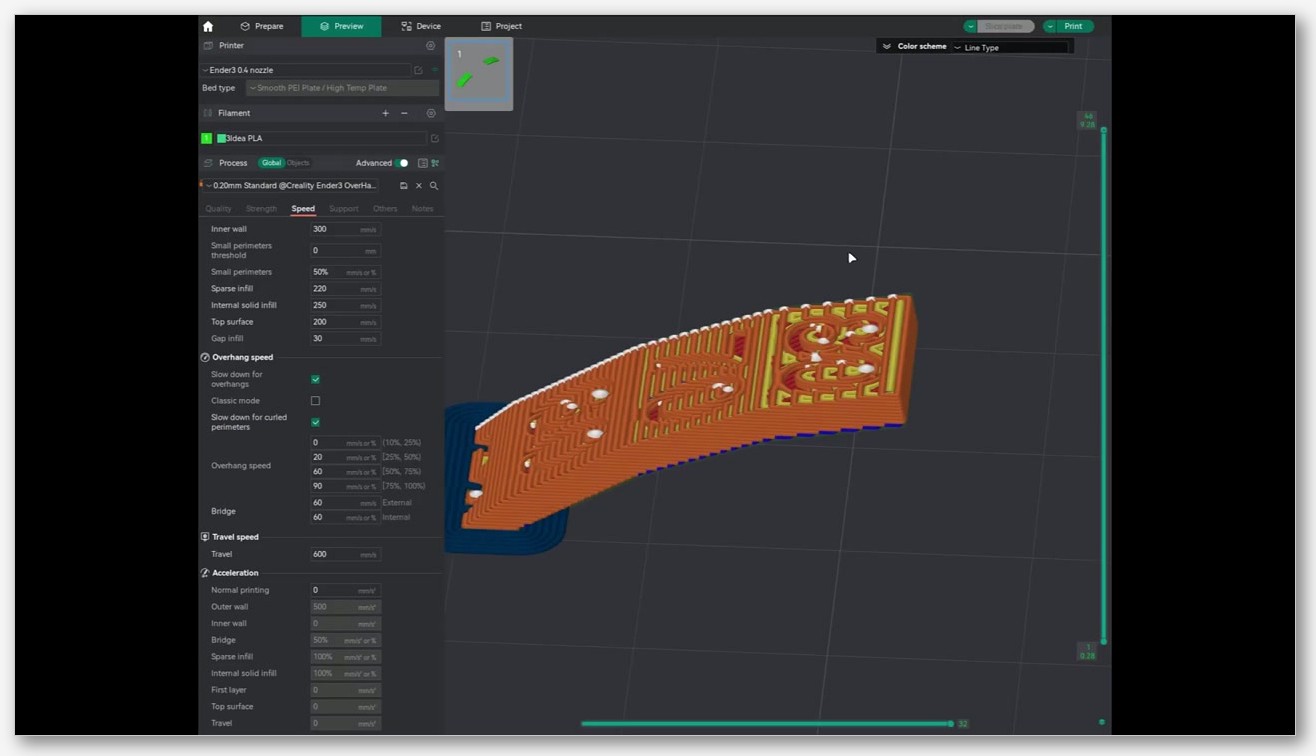This screenshot has width=1316, height=756.
Task: Open the Color scheme Line Type dropdown
Action: (1009, 47)
